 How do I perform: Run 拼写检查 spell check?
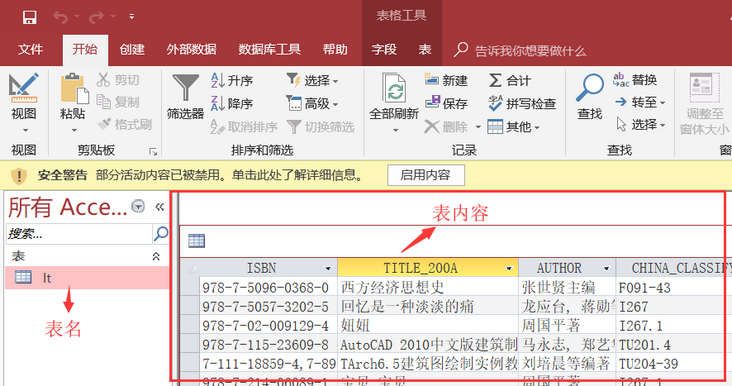coord(521,103)
